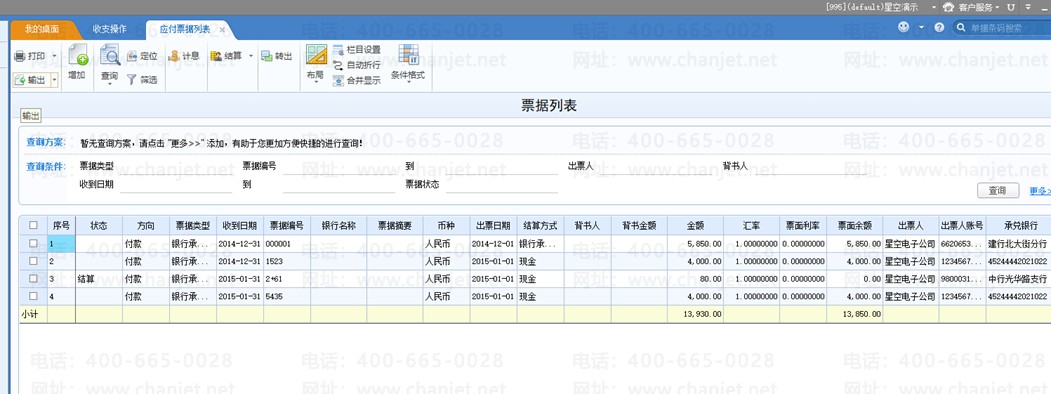Toggle the select-all header checkbox
Viewport: 1051px width, 394px height.
pyautogui.click(x=34, y=226)
